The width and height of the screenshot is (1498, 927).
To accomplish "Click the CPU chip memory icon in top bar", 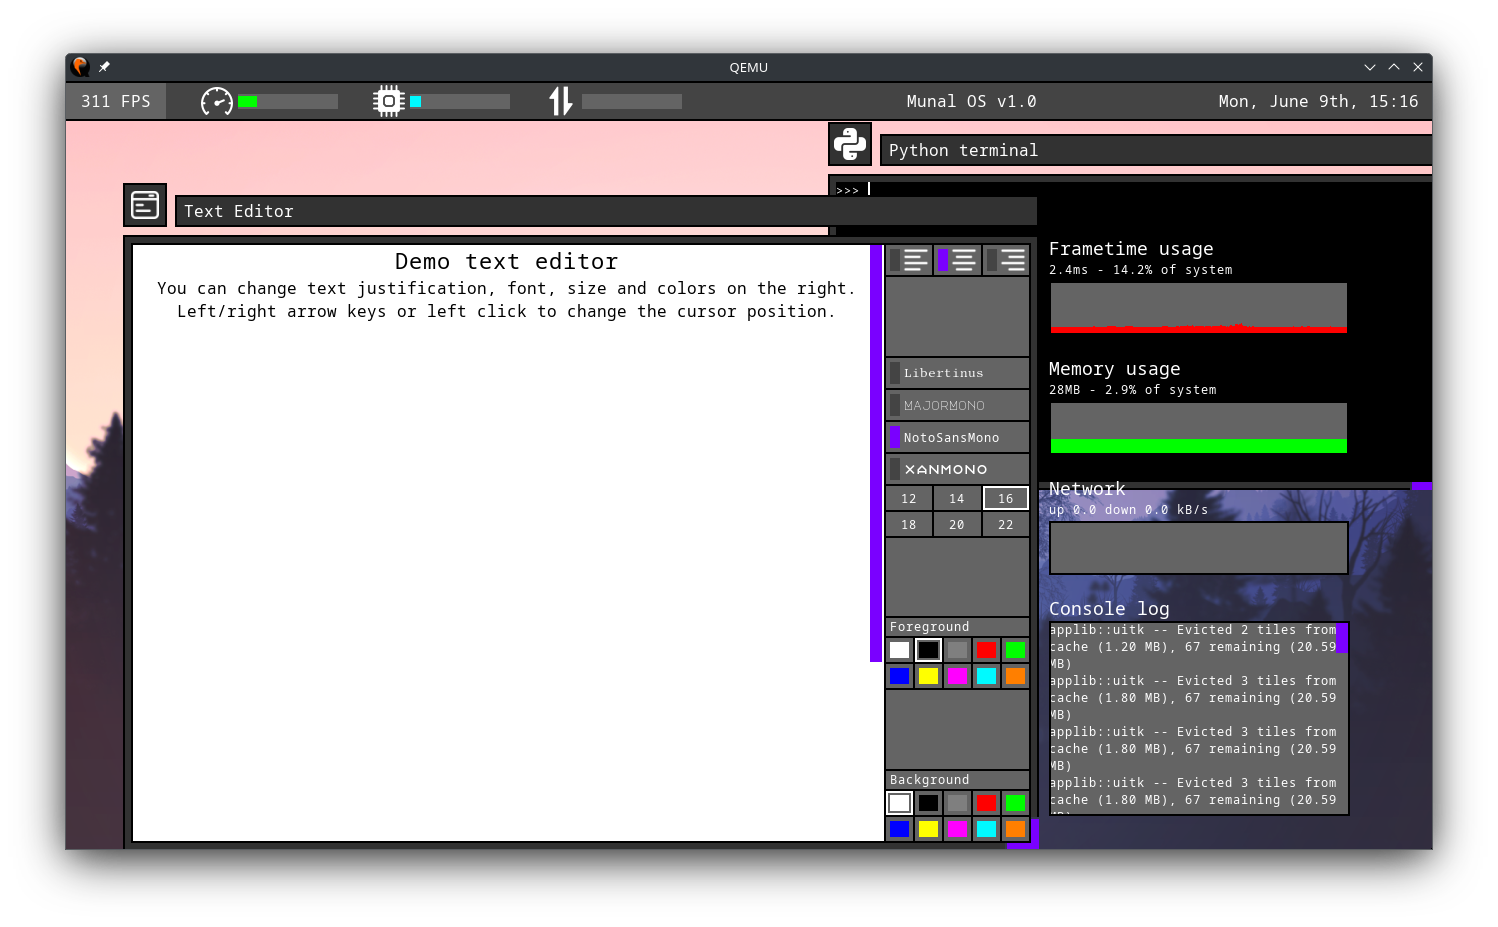I will [x=388, y=101].
